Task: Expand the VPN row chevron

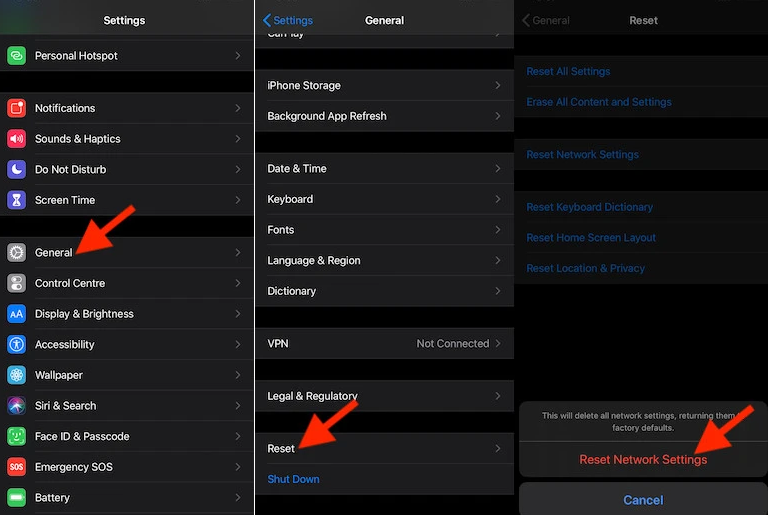Action: 498,344
